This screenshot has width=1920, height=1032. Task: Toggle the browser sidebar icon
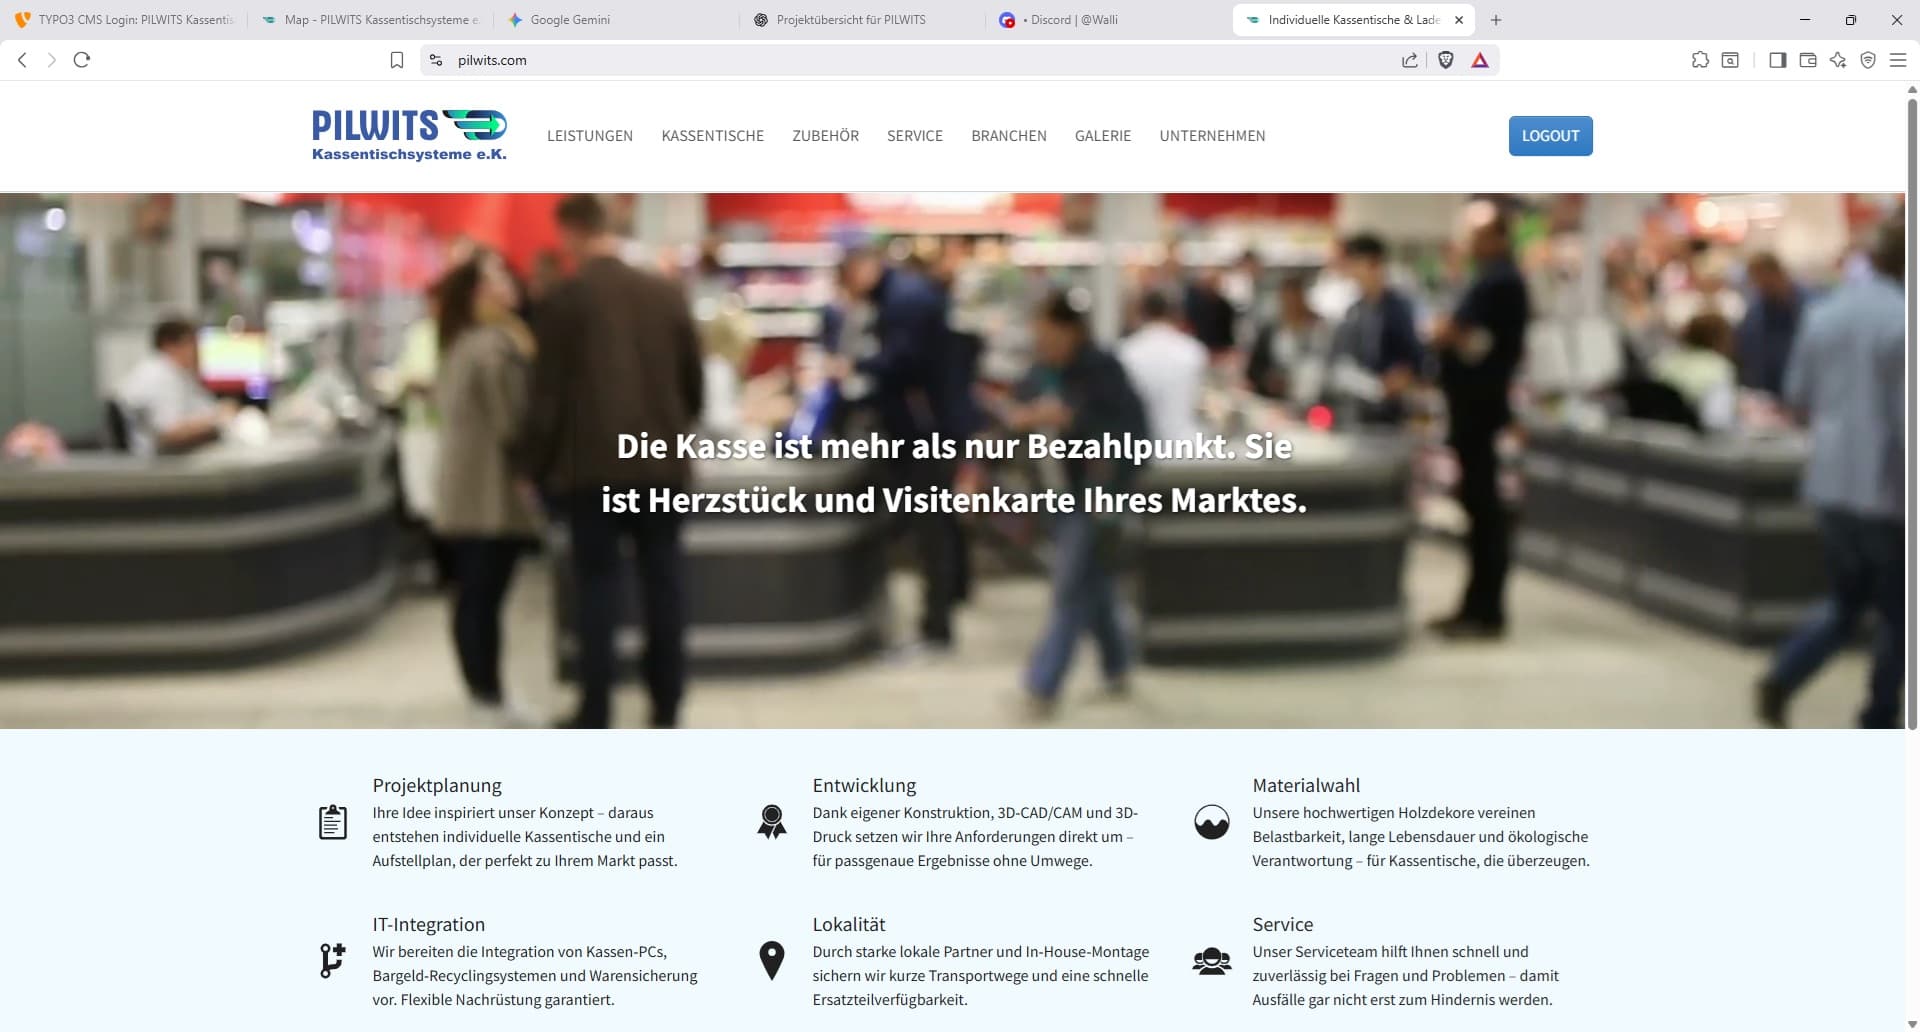coord(1776,60)
